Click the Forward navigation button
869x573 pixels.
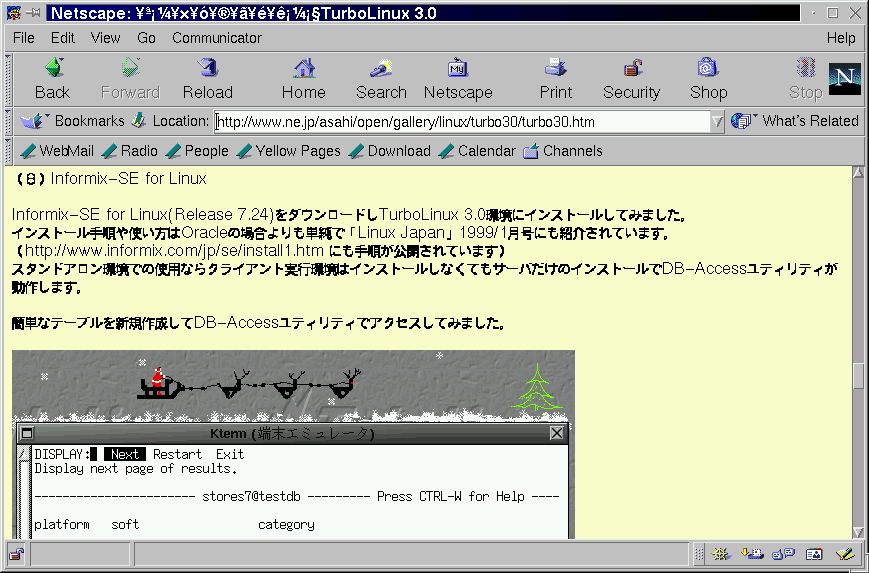click(x=130, y=79)
